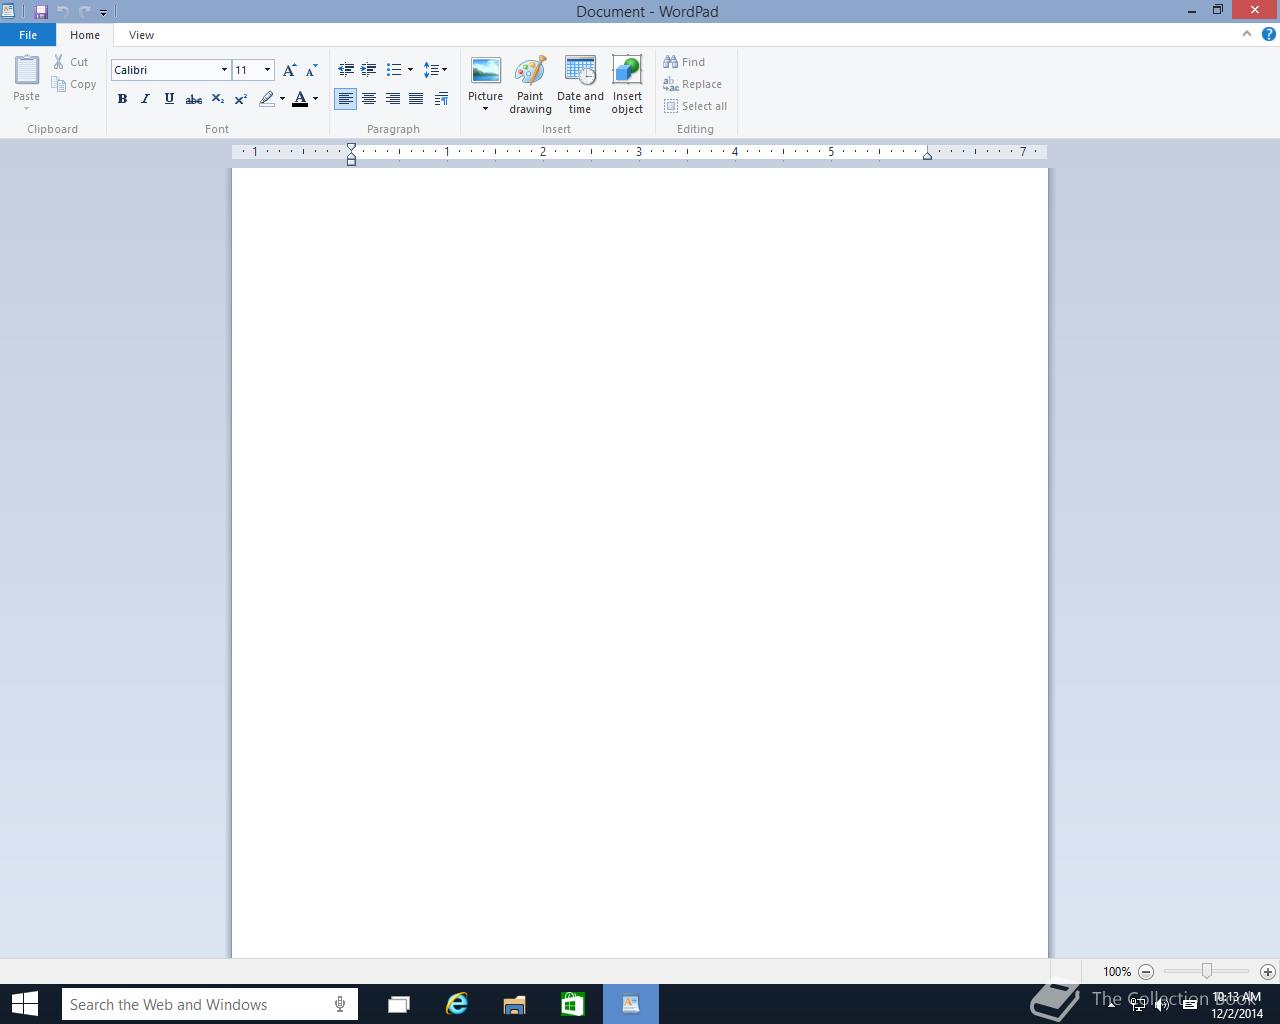1280x1024 pixels.
Task: Click the Copy button
Action: pos(74,84)
